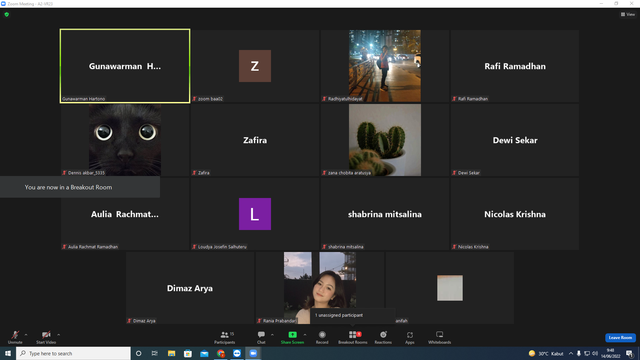Start recording with the Record button
Screen dimensions: 640x360
coord(322,337)
